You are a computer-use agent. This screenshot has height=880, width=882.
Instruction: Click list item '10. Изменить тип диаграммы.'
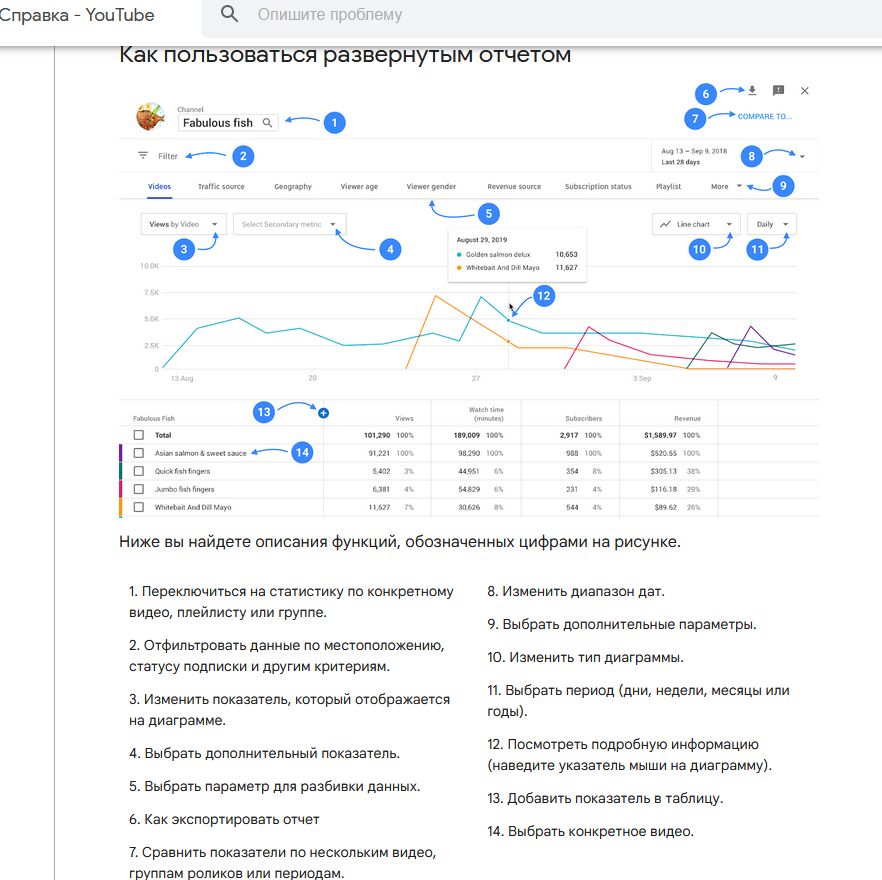tap(586, 657)
